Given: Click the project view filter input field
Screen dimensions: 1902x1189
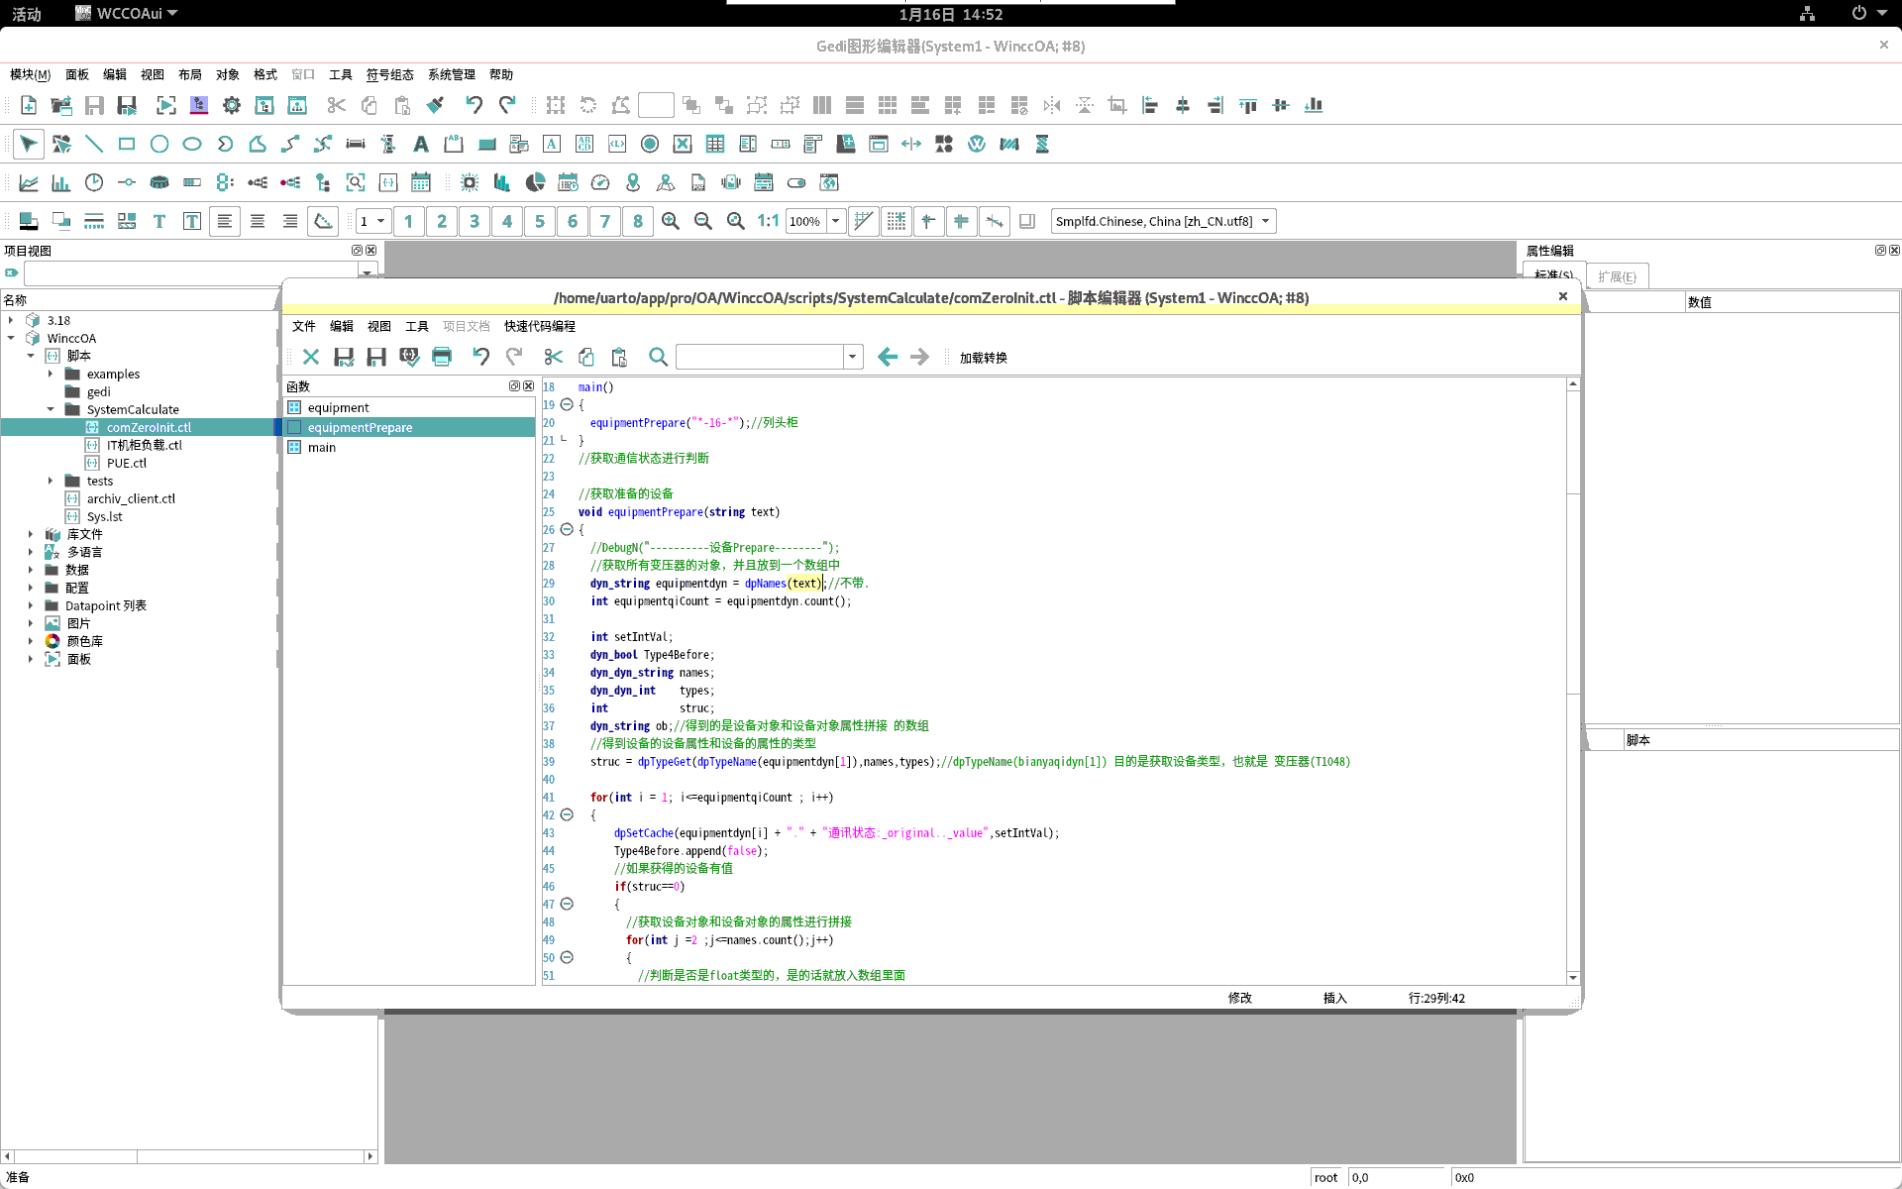Looking at the screenshot, I should (191, 272).
